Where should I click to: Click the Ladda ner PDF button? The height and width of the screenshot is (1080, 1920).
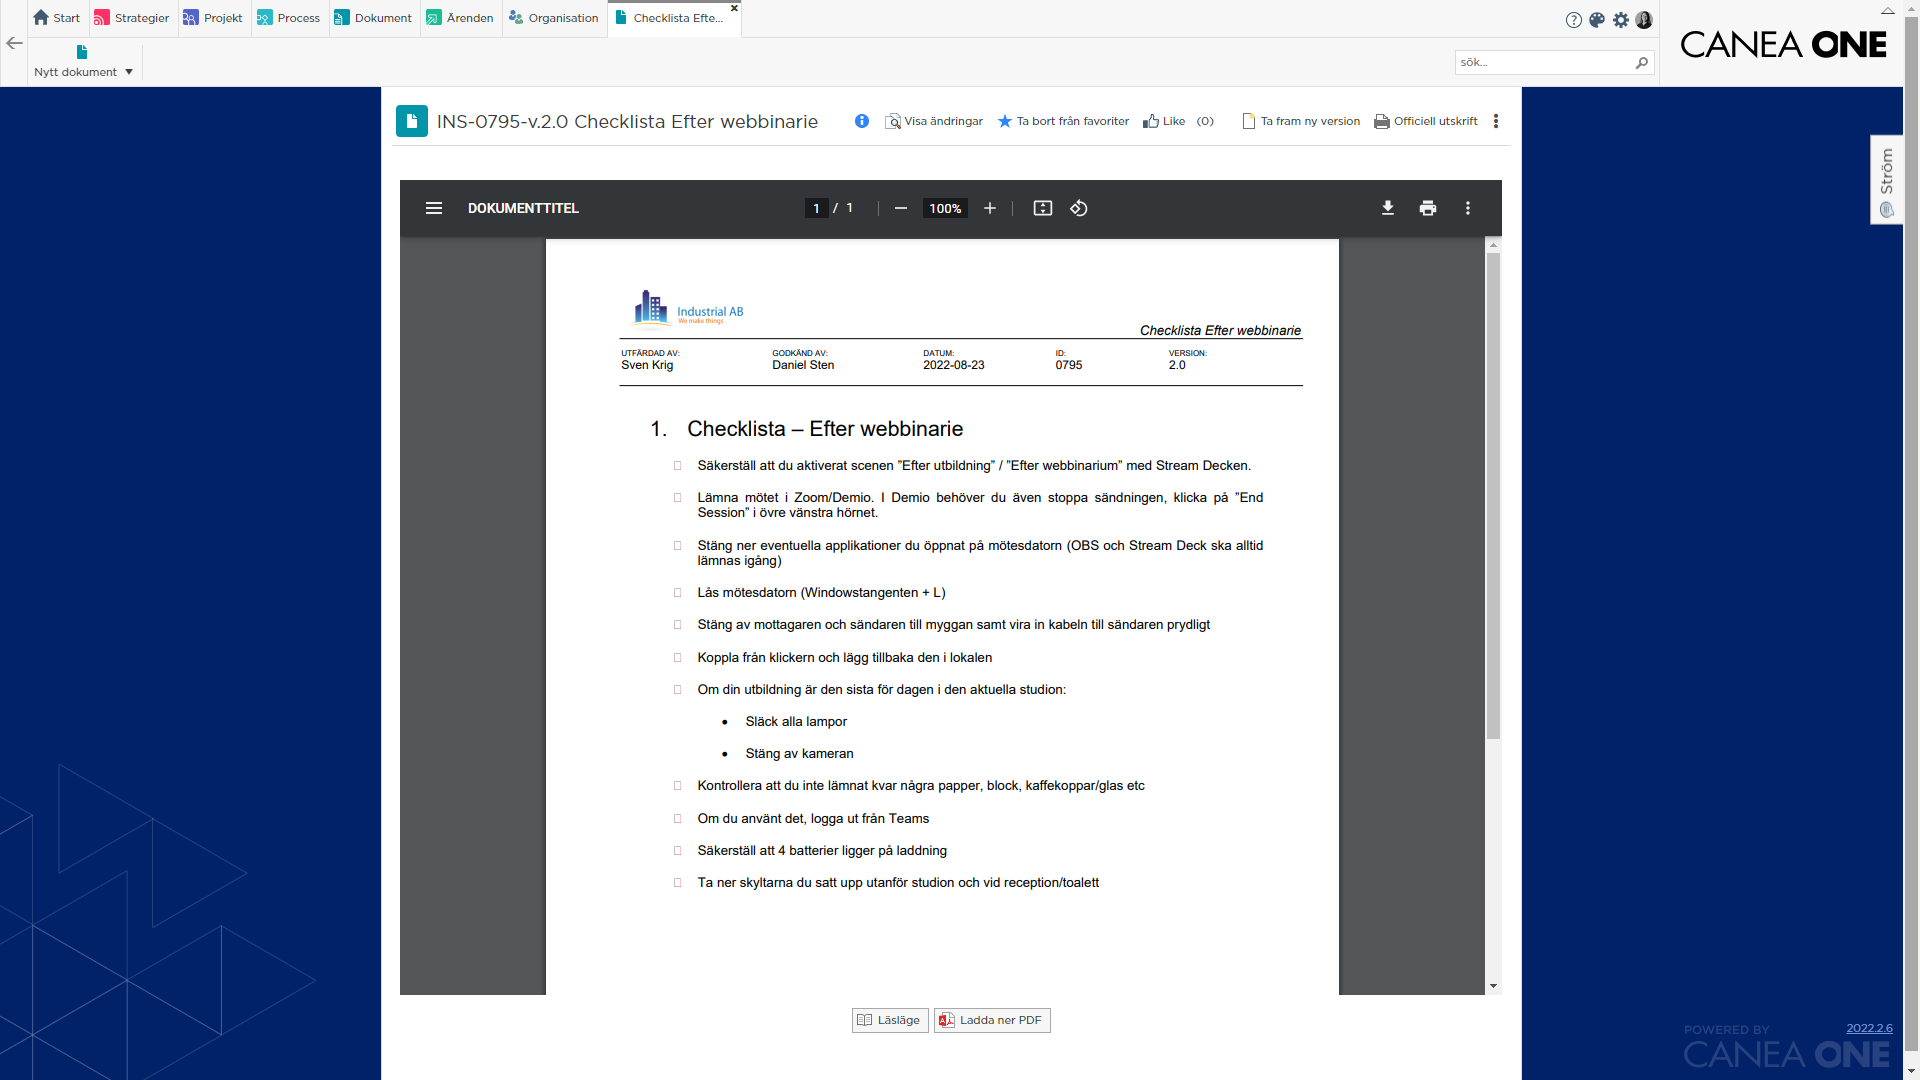pos(991,1020)
